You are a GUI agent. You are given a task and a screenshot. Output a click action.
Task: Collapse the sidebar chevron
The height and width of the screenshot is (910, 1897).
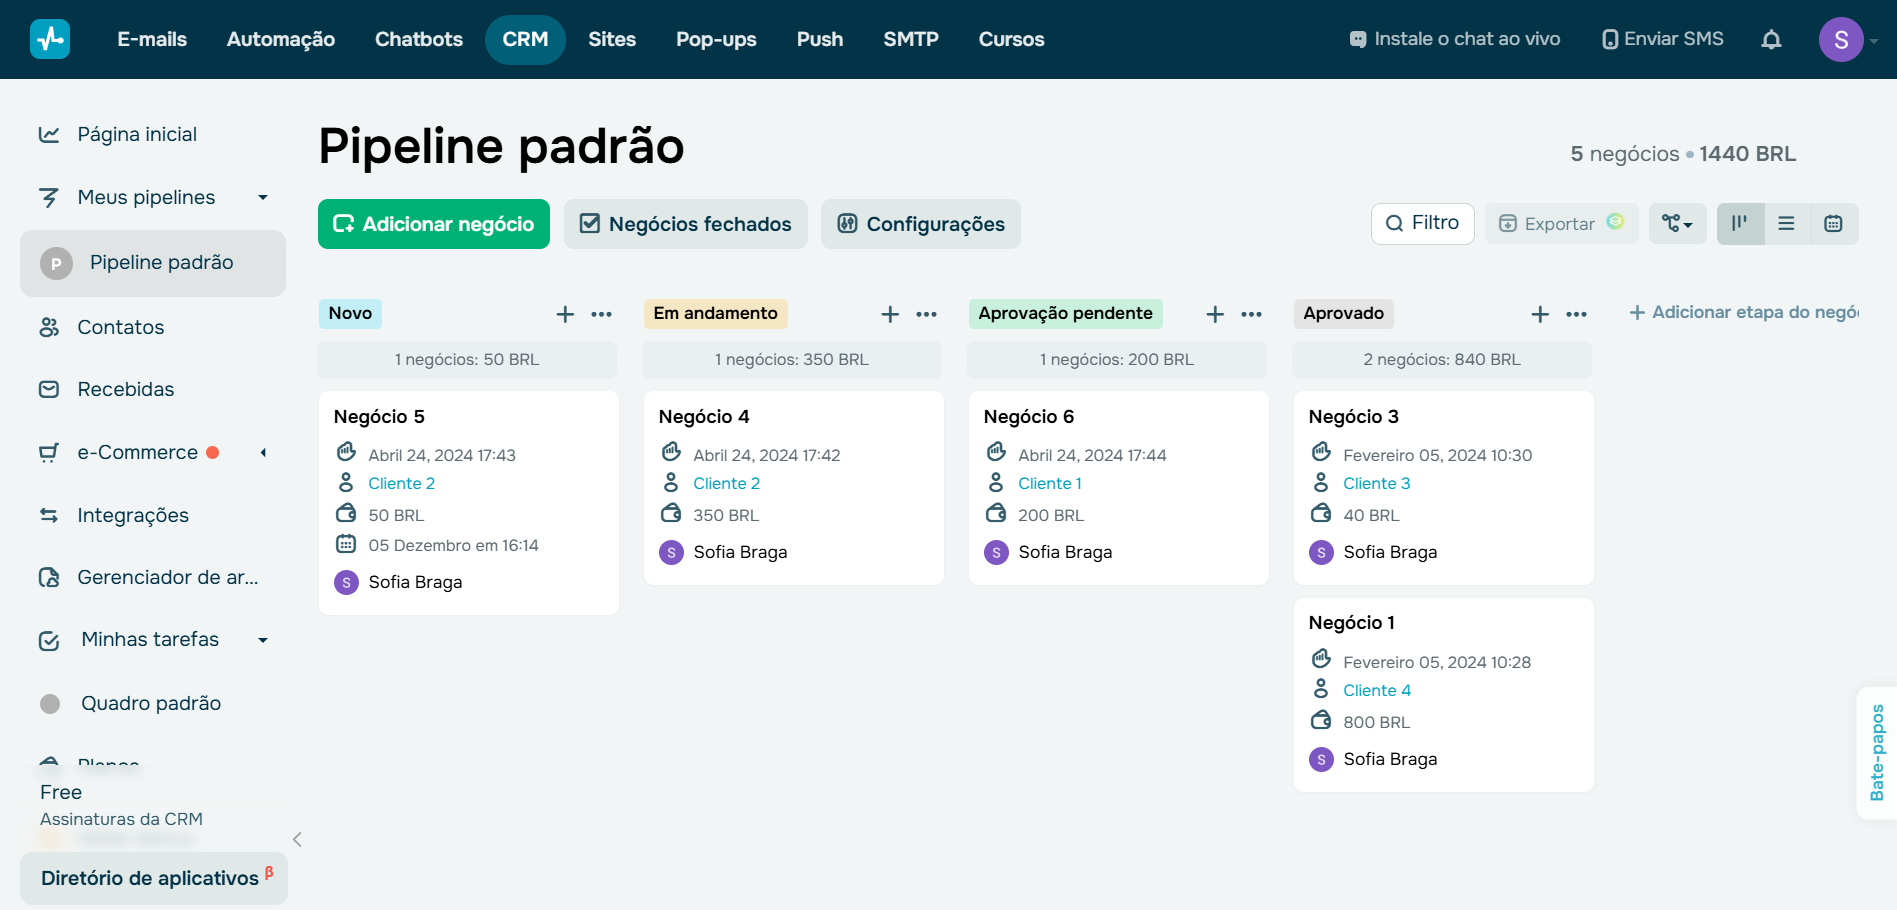click(x=297, y=839)
